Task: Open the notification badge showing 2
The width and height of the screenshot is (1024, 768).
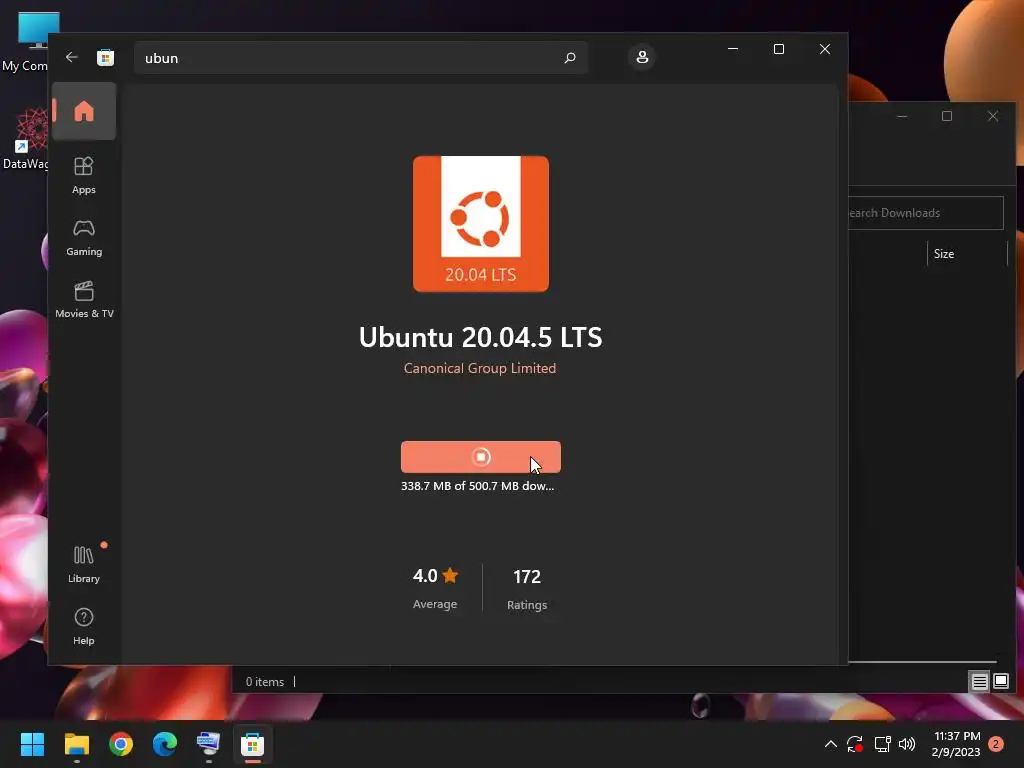Action: 996,744
